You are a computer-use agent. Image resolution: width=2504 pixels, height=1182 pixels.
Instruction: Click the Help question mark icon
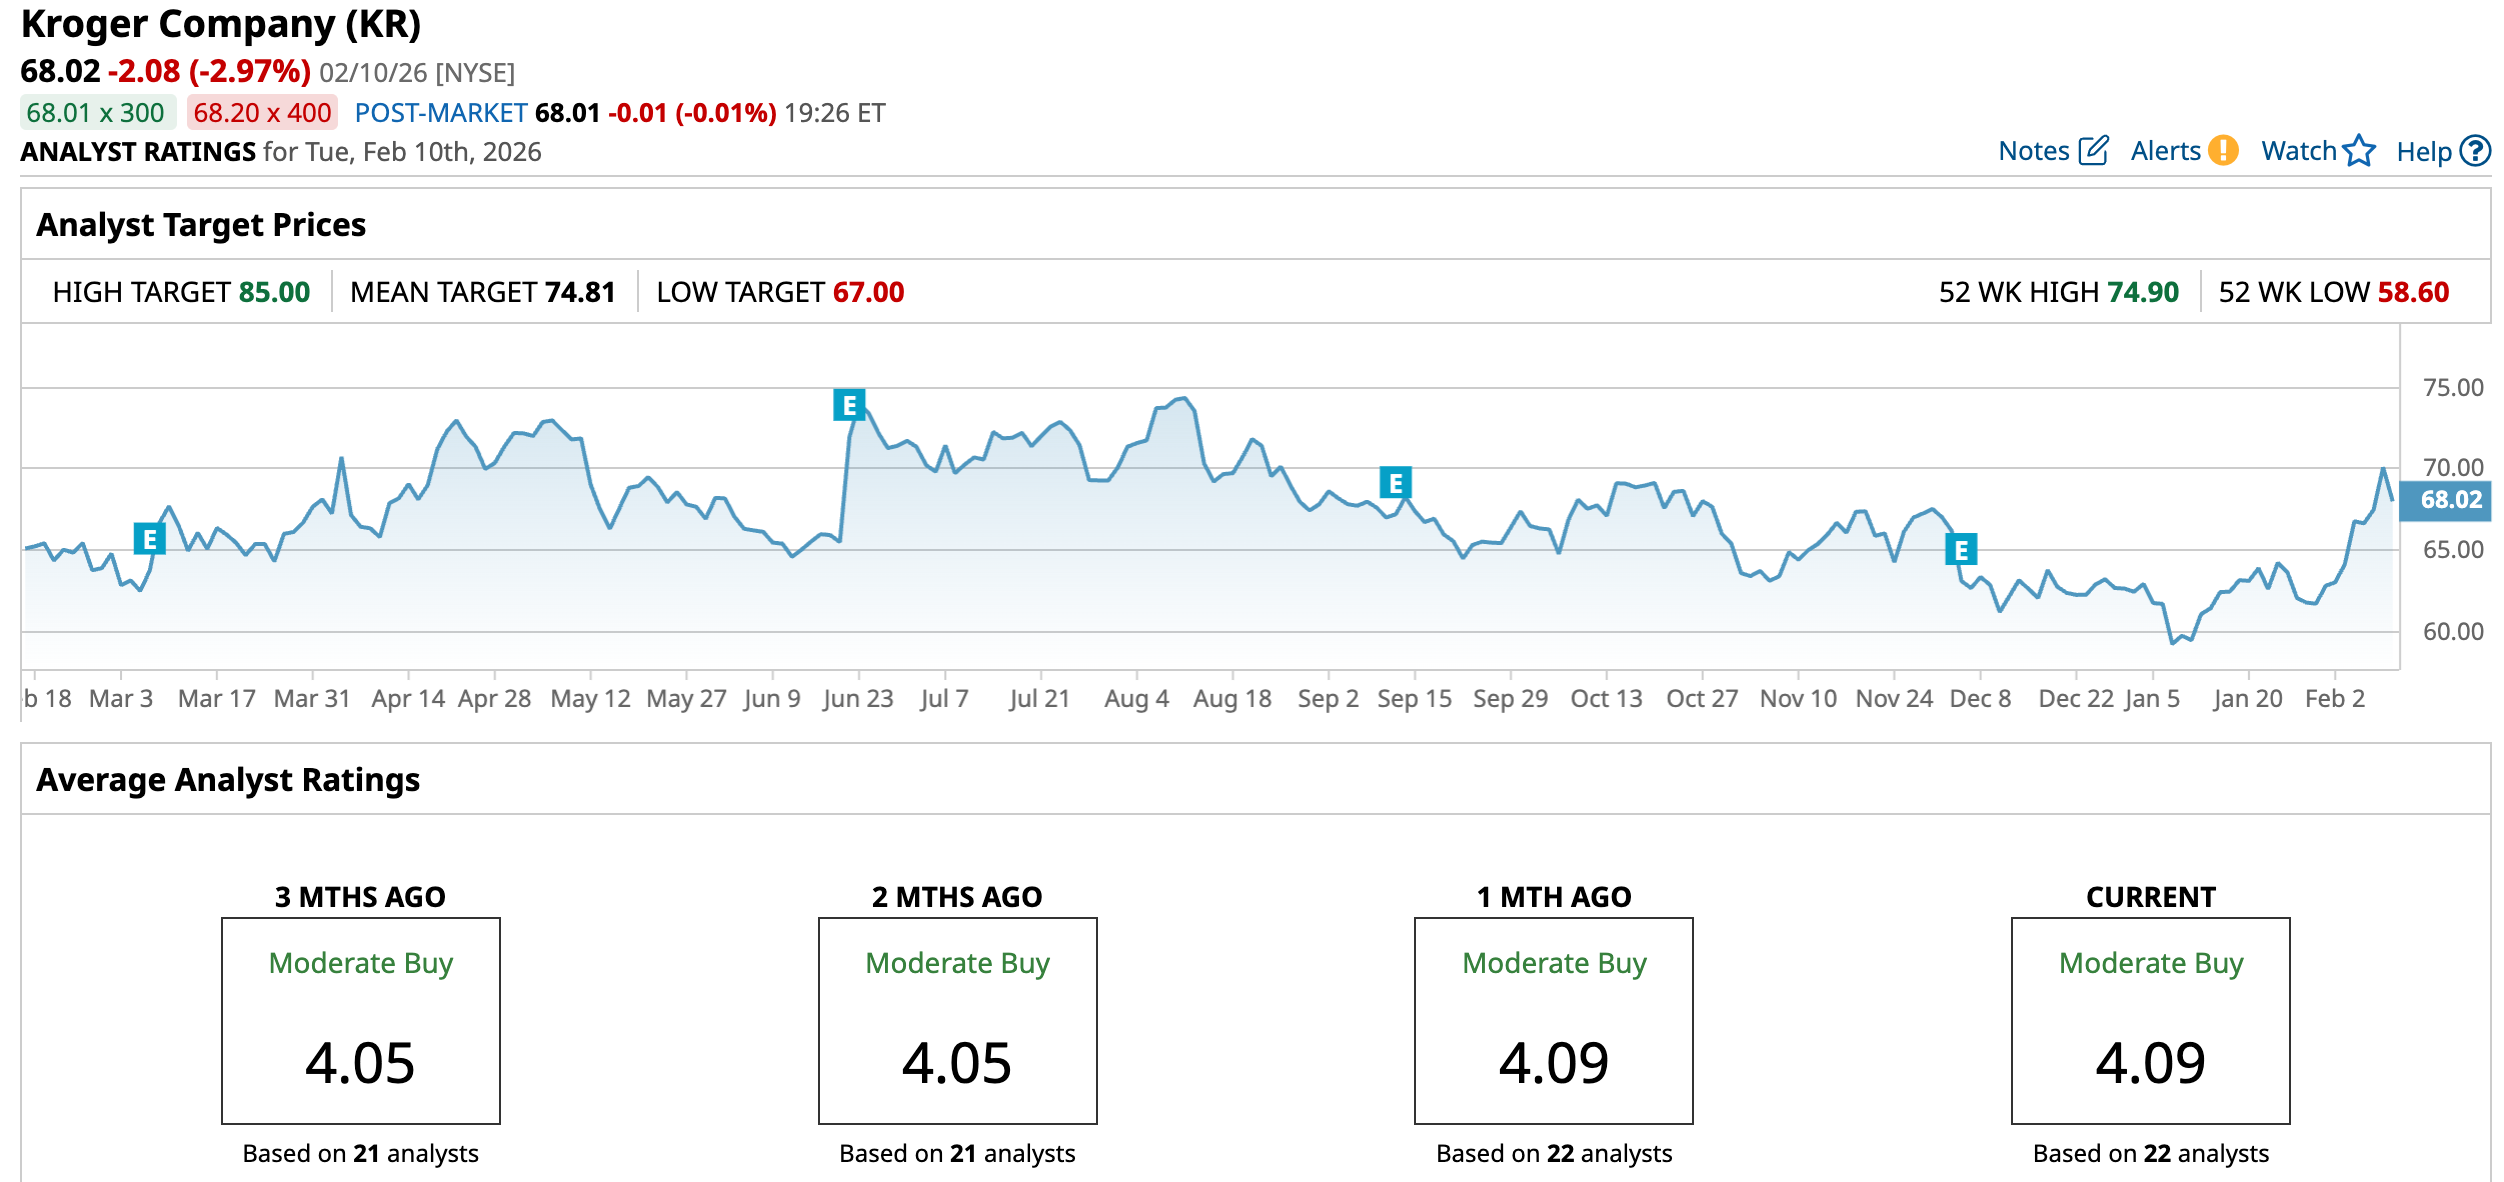(x=2475, y=151)
